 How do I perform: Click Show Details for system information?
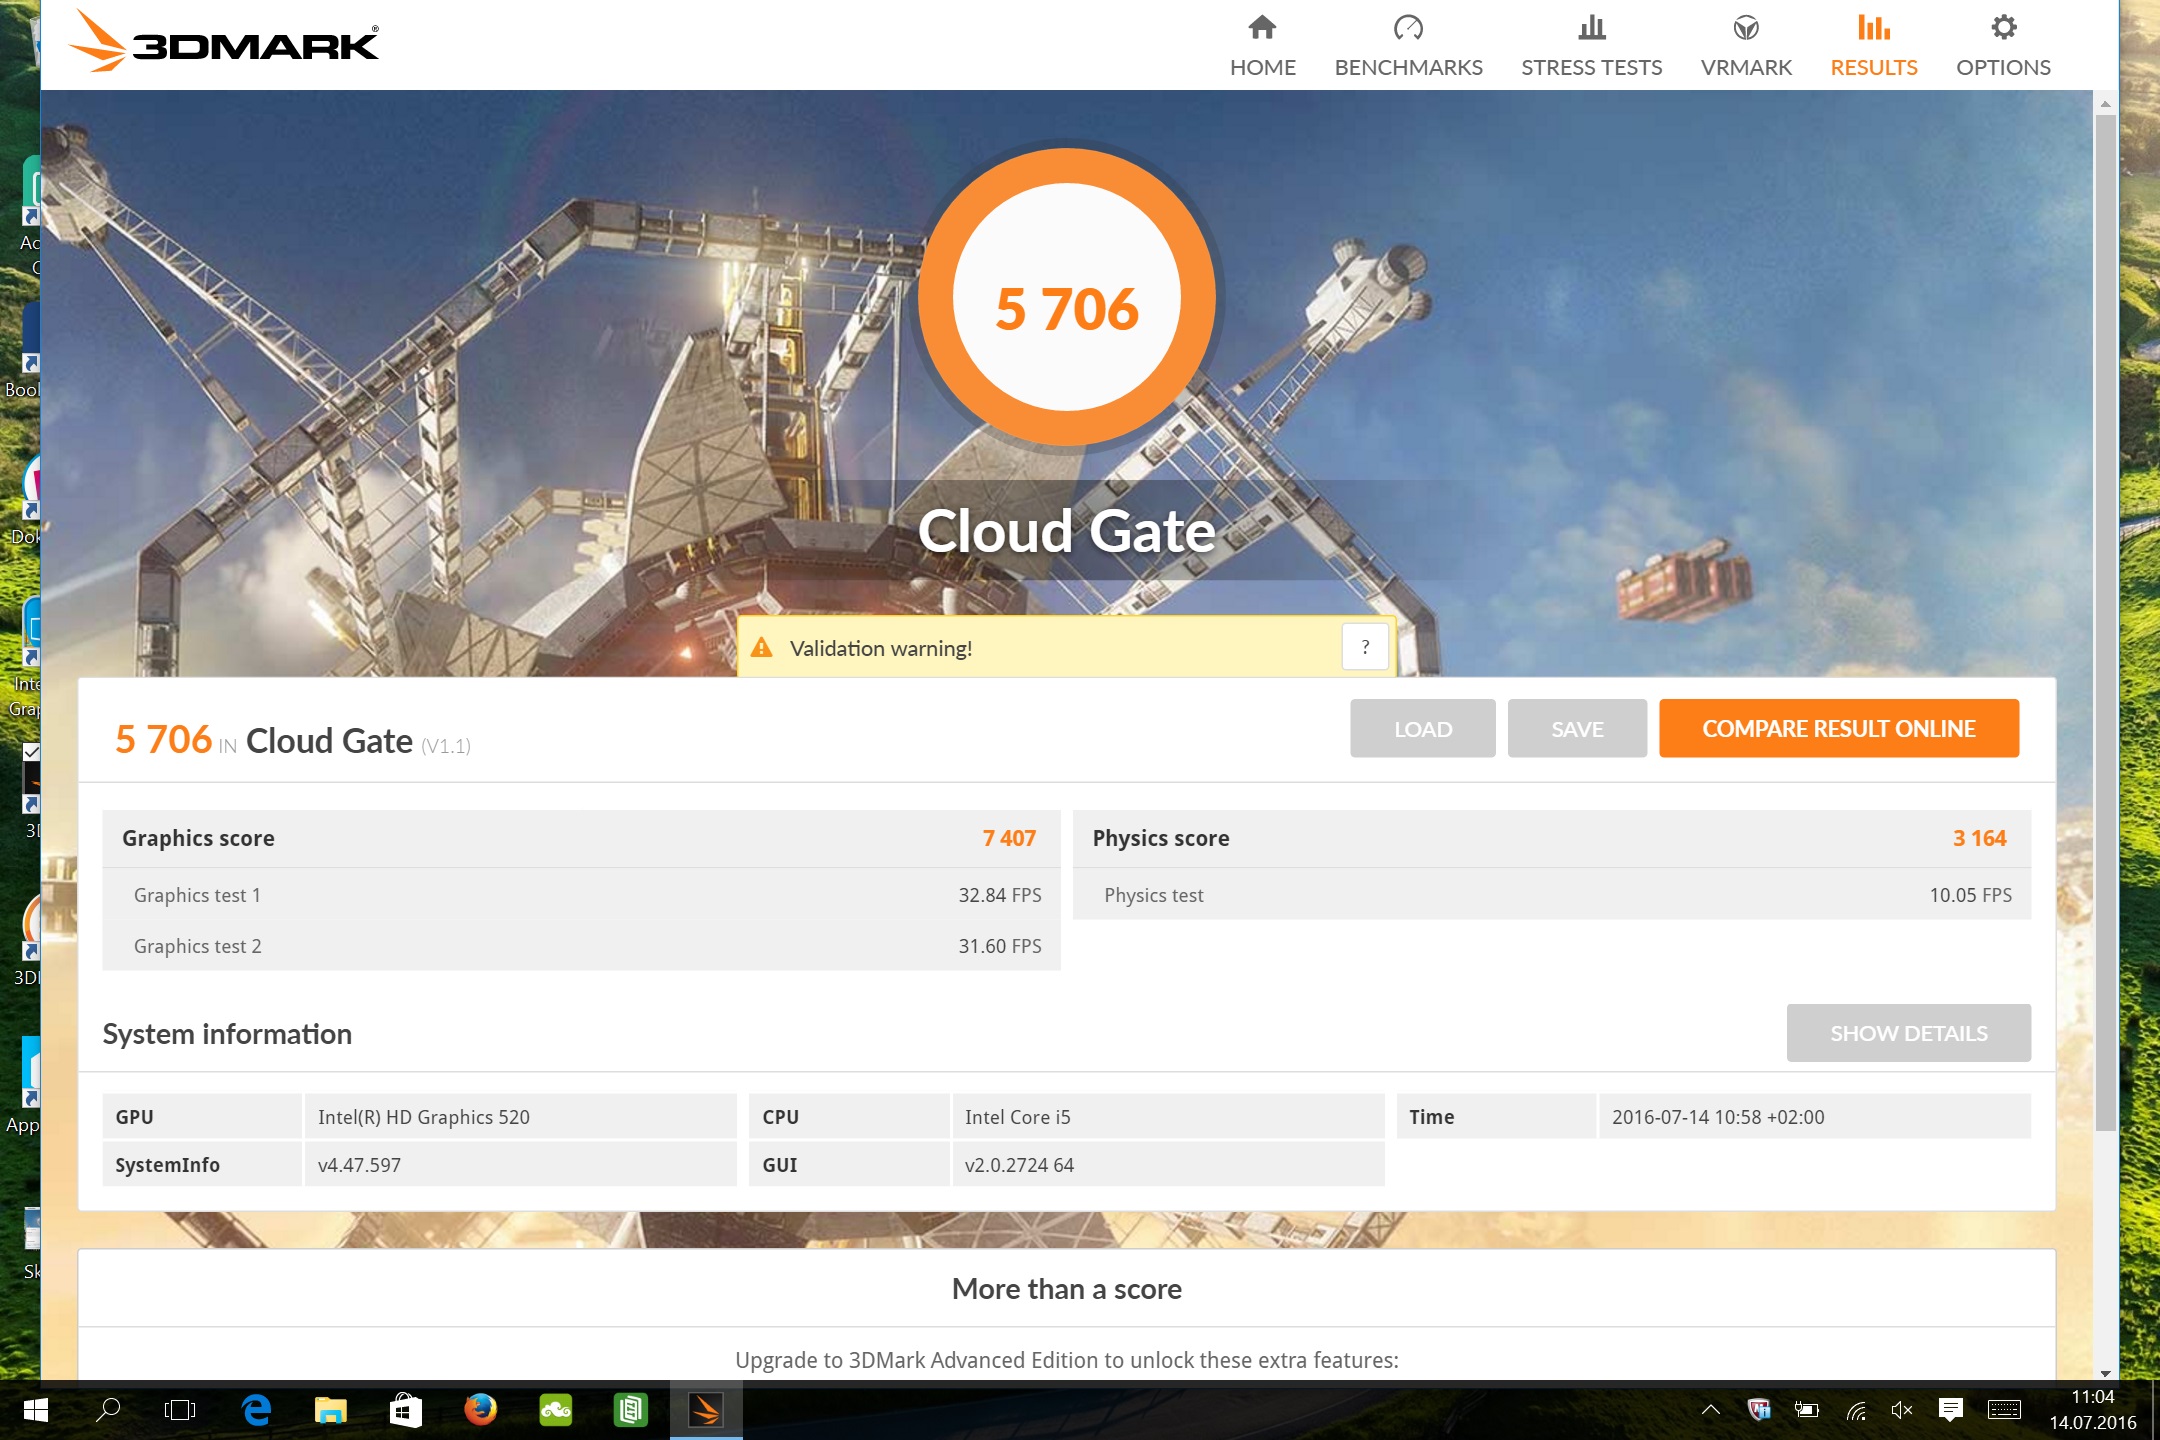tap(1908, 1033)
